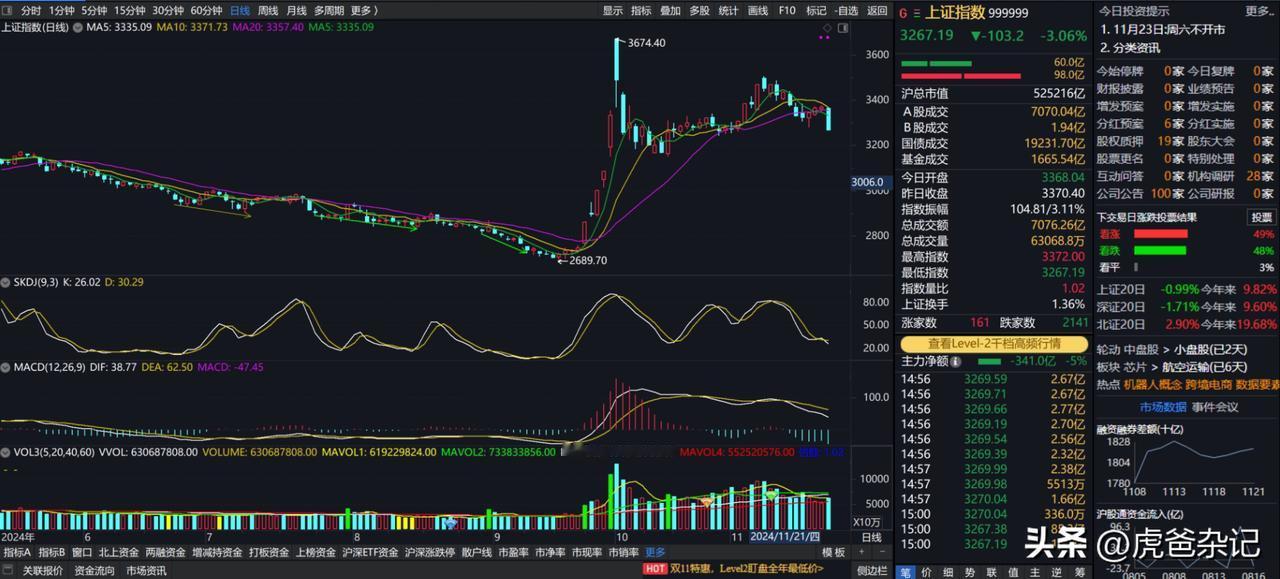The width and height of the screenshot is (1280, 579).
Task: Open the 多周期 multi-period view
Action: (x=329, y=11)
